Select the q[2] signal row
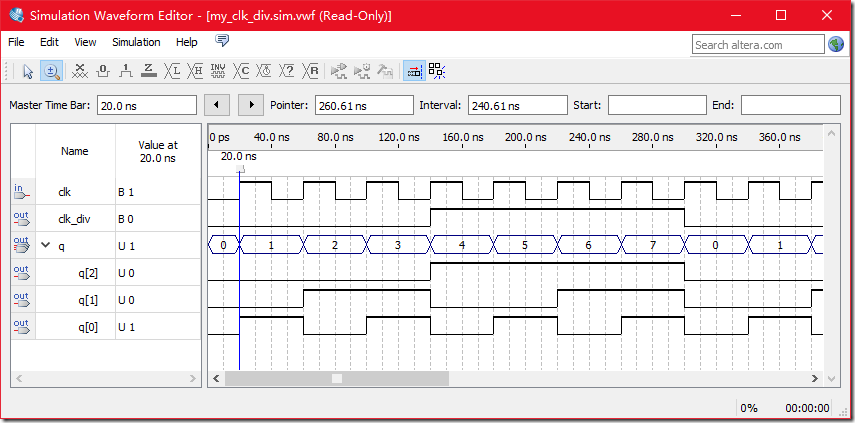The height and width of the screenshot is (423, 855). pyautogui.click(x=106, y=273)
